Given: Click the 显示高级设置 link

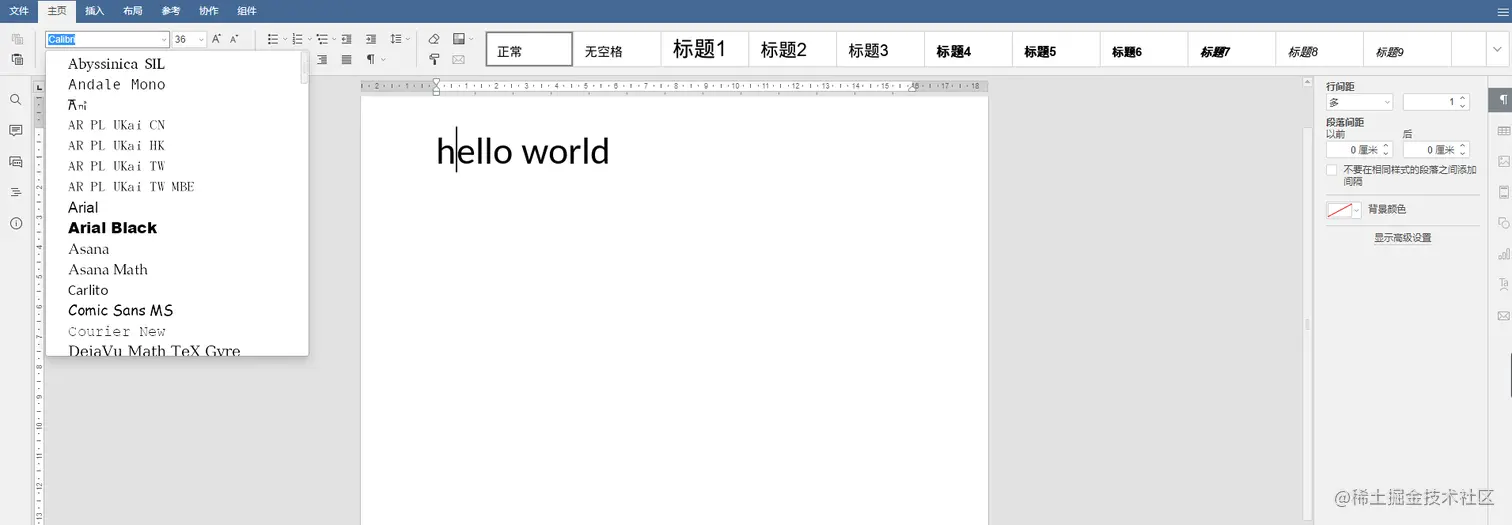Looking at the screenshot, I should [1402, 238].
